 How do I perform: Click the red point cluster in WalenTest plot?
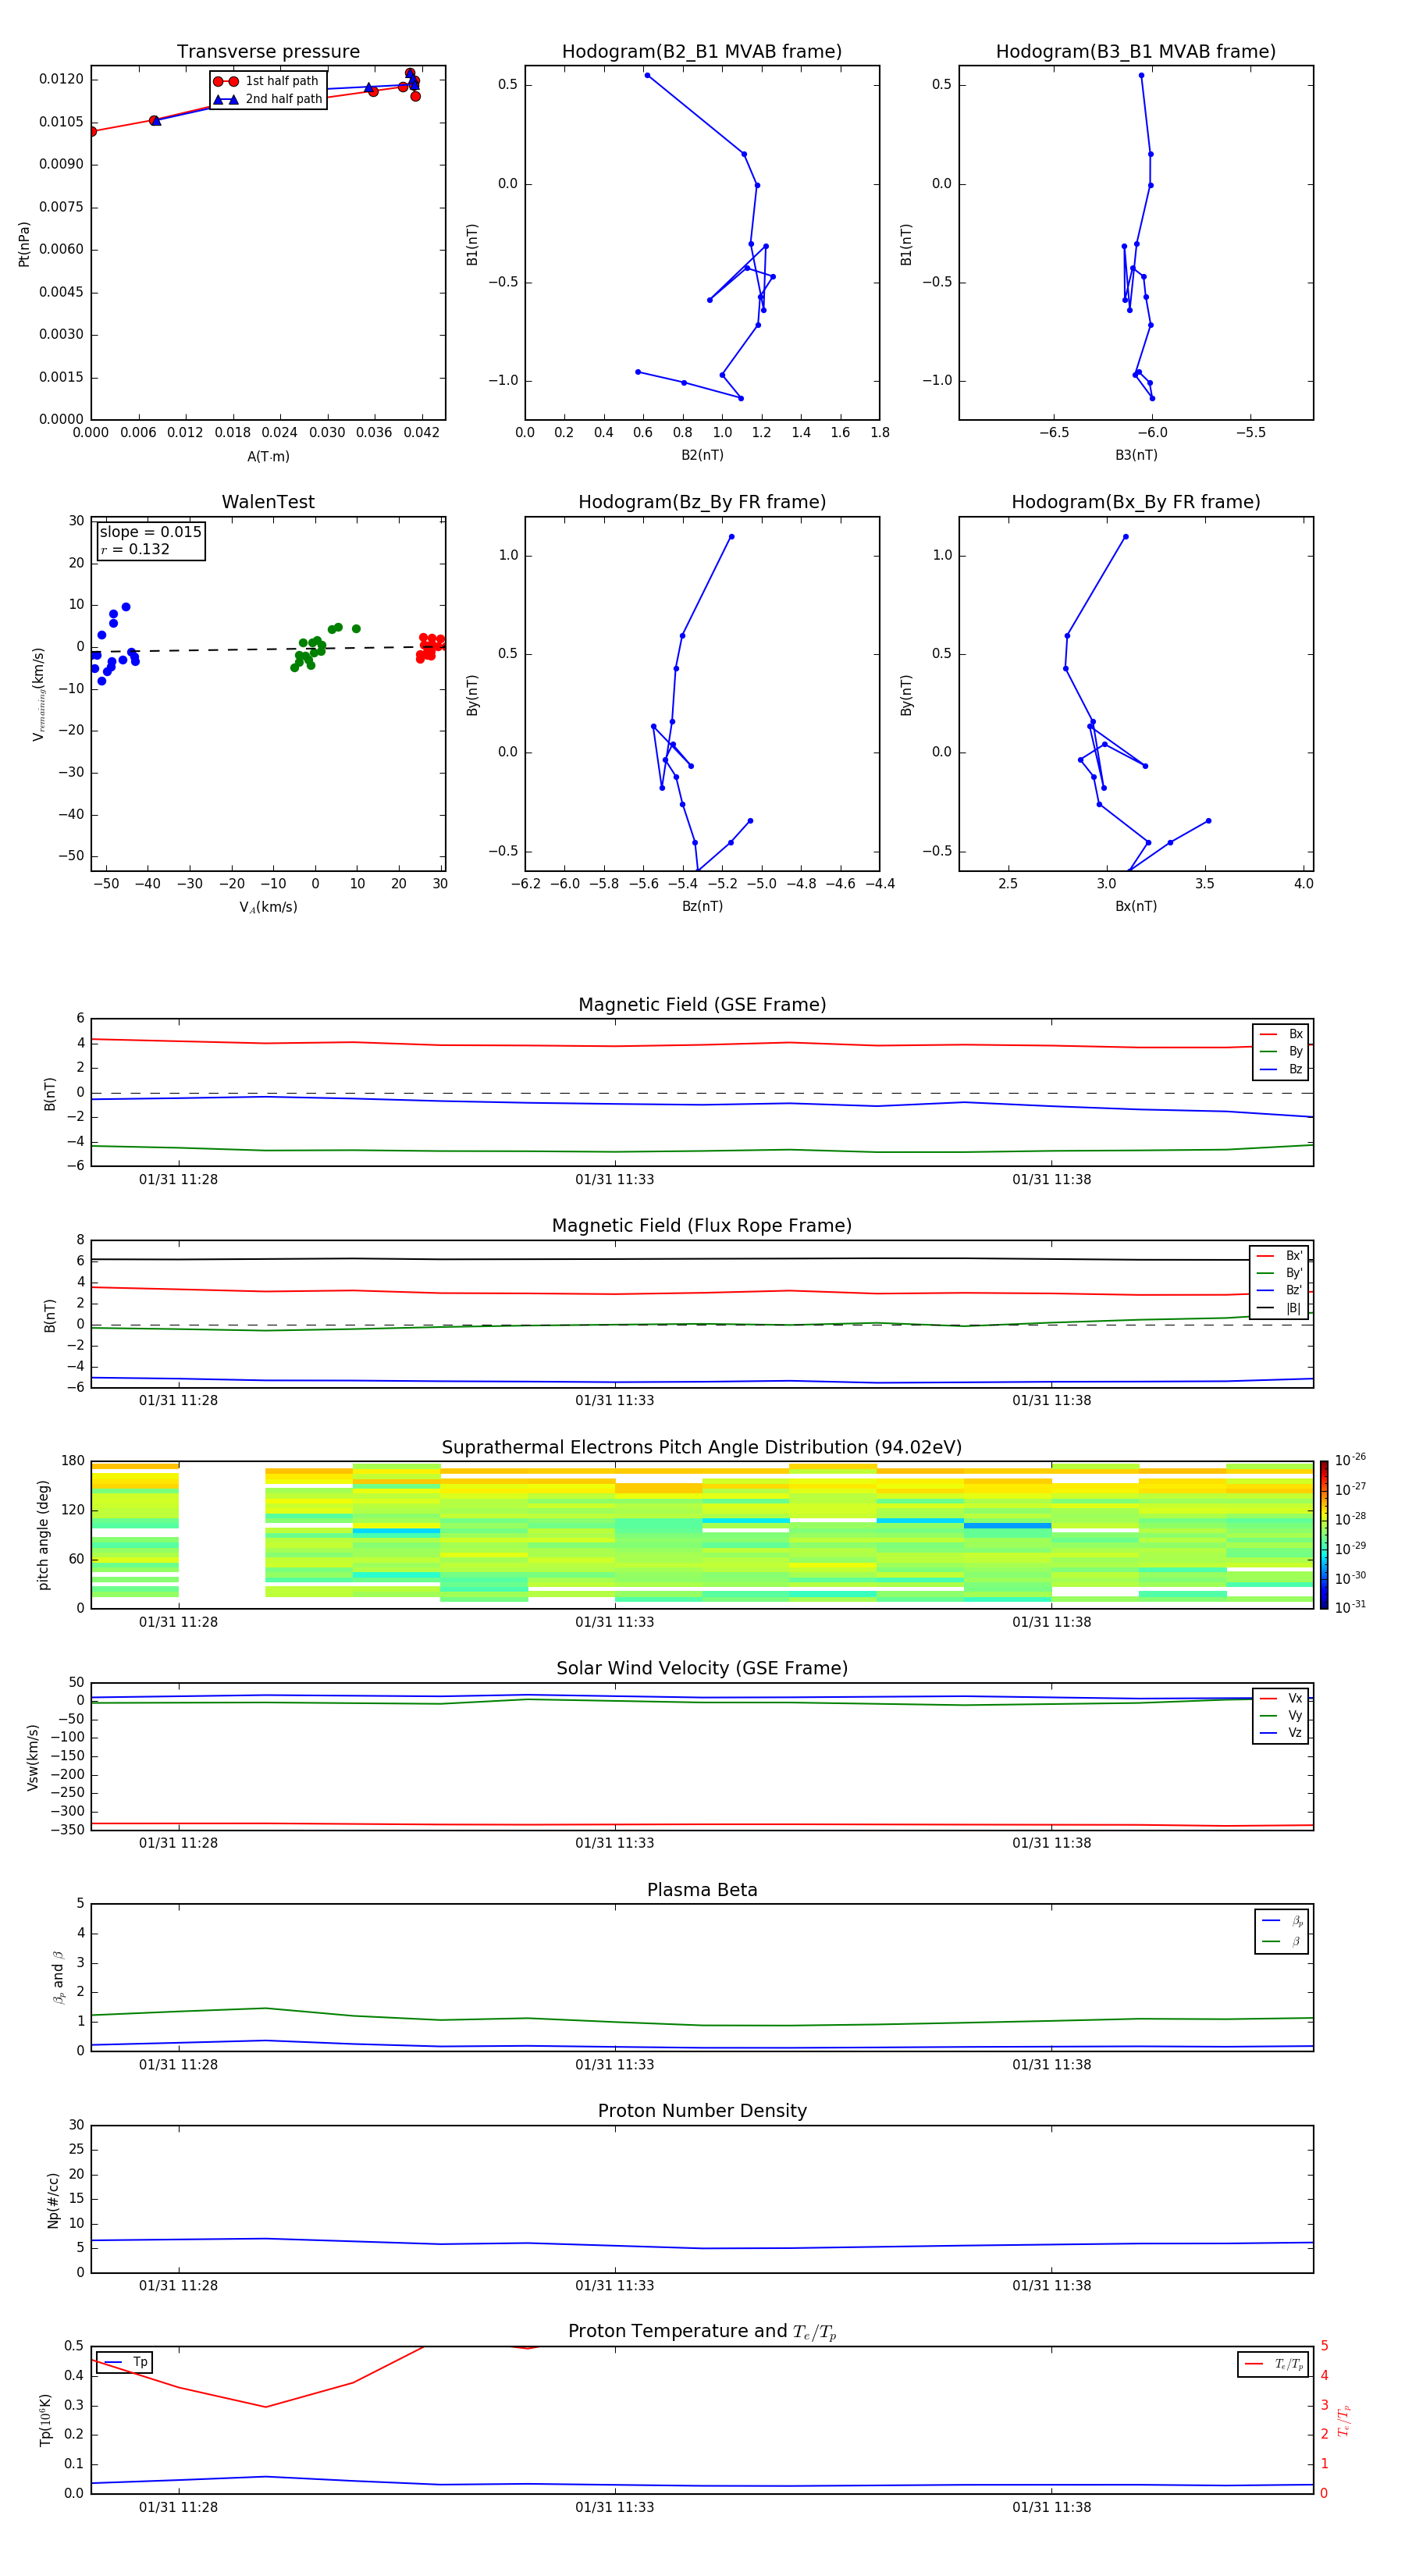click(430, 647)
